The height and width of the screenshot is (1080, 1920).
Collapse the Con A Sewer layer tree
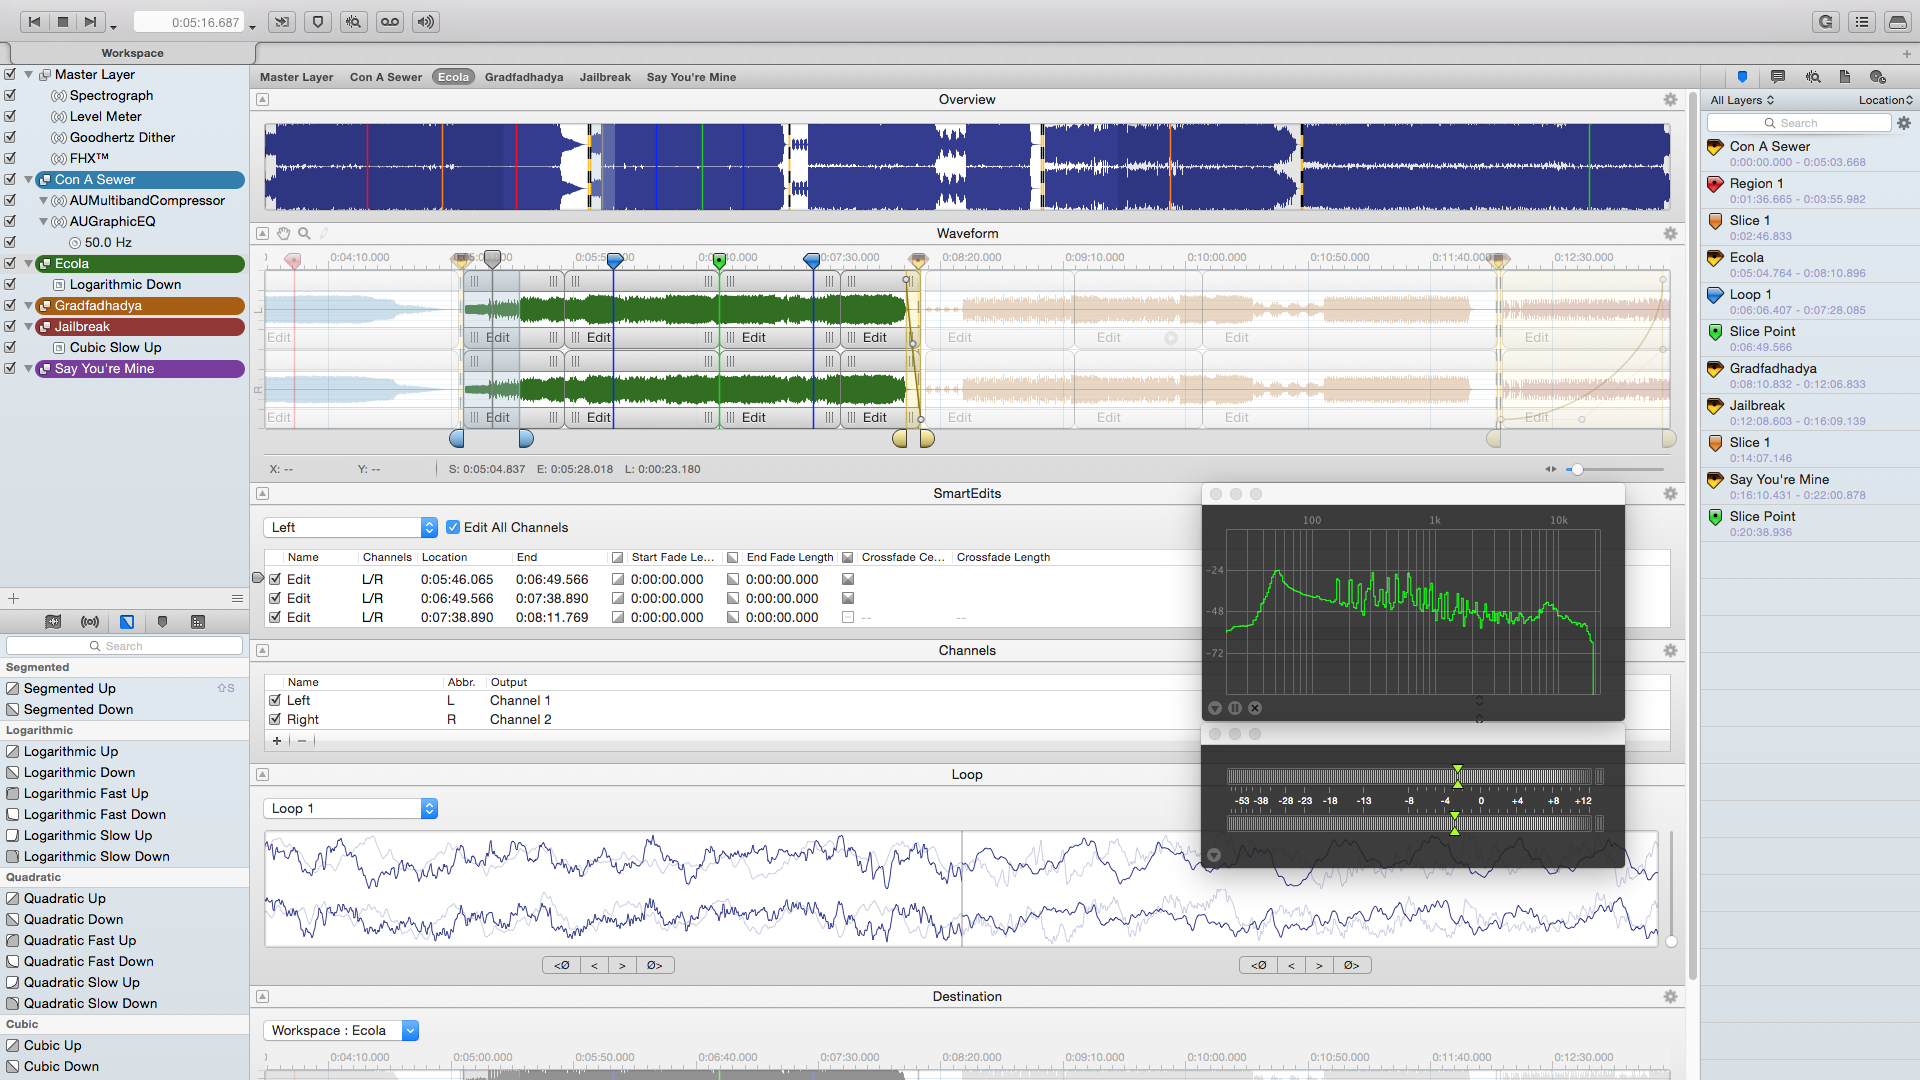[x=29, y=180]
